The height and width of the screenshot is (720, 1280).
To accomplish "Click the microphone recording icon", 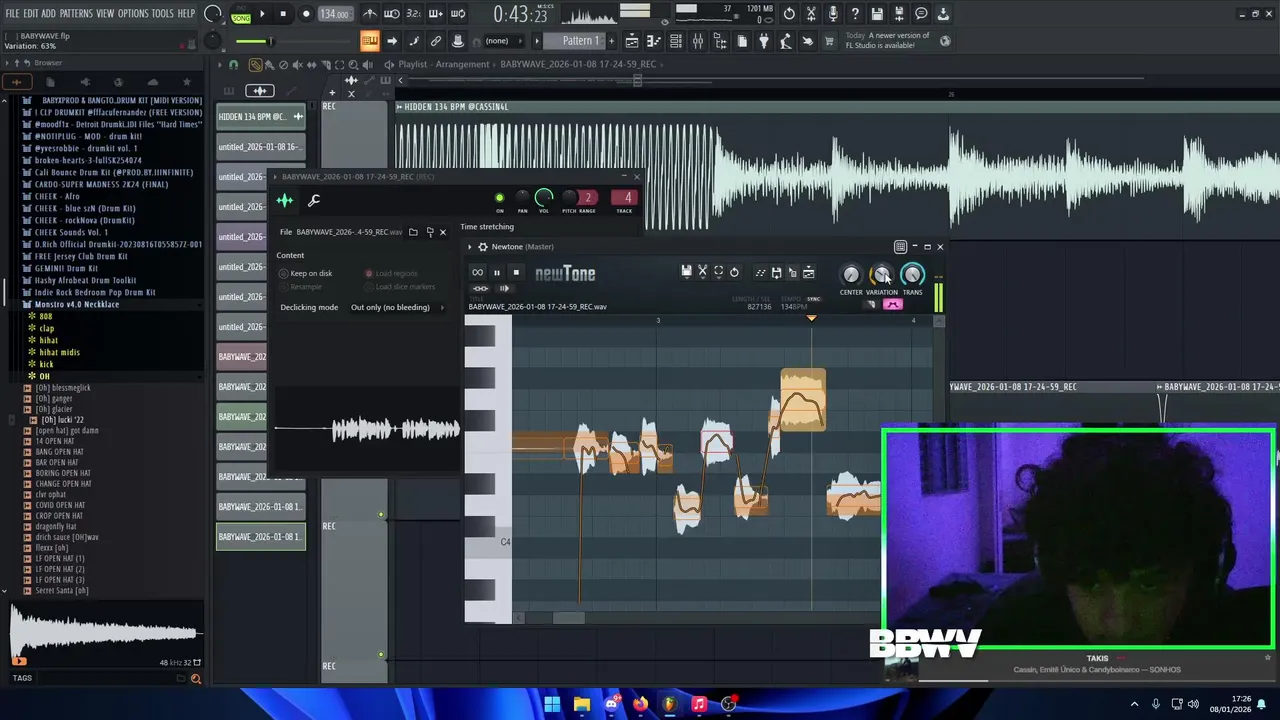I will point(833,14).
